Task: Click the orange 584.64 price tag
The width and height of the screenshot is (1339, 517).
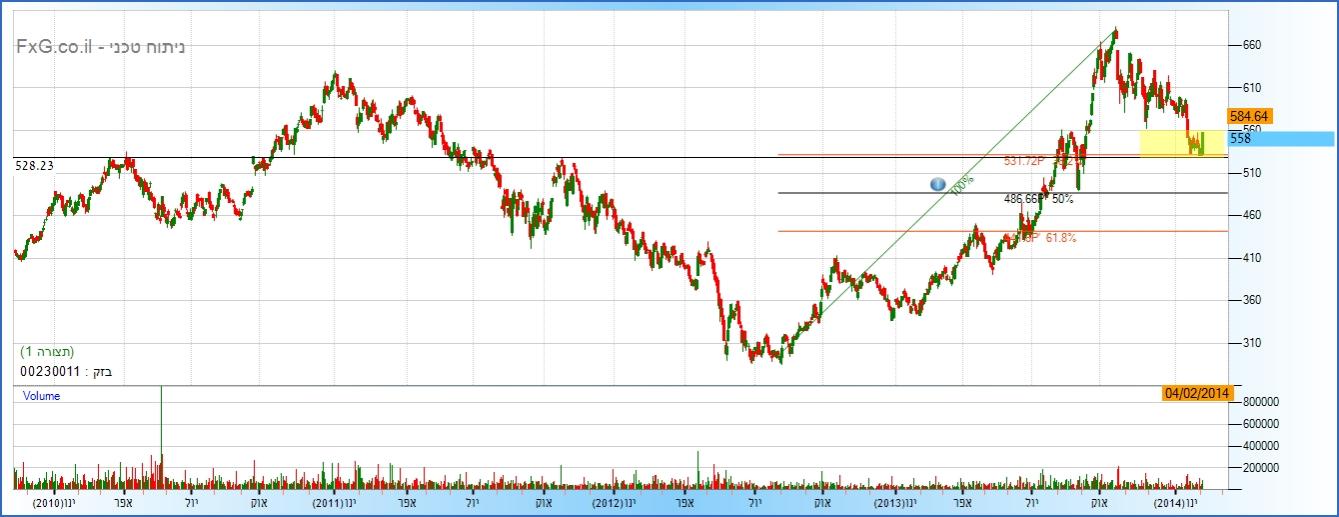Action: (x=1249, y=117)
